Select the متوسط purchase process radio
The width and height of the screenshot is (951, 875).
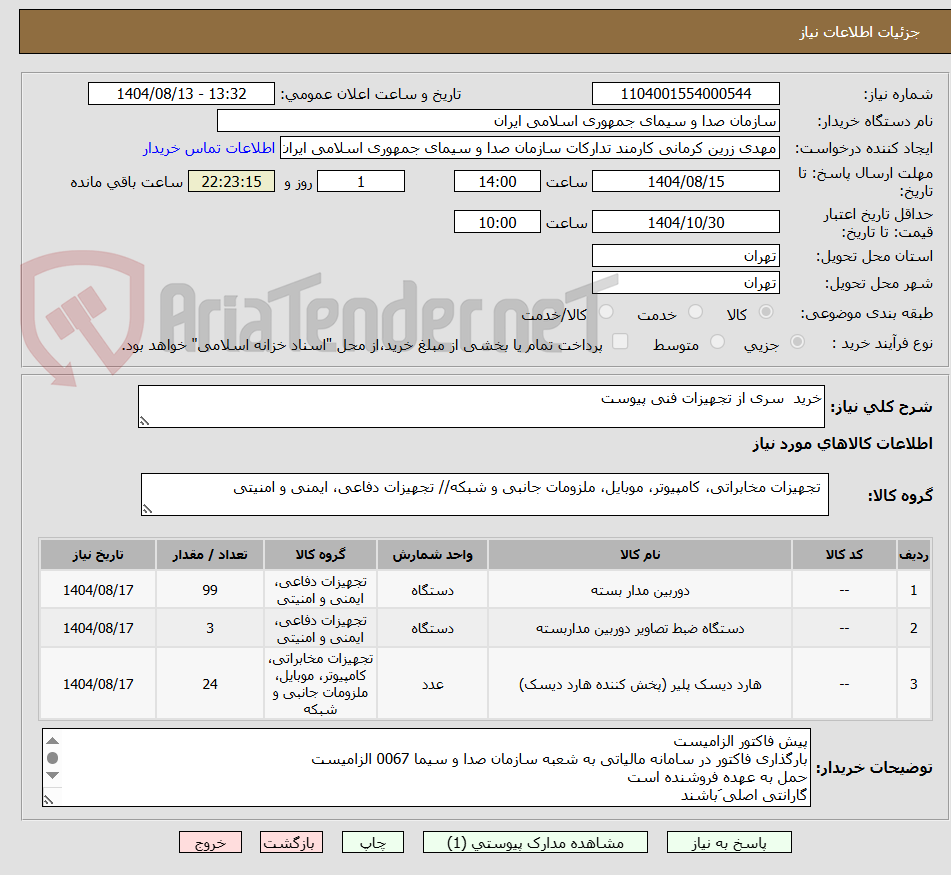point(719,342)
